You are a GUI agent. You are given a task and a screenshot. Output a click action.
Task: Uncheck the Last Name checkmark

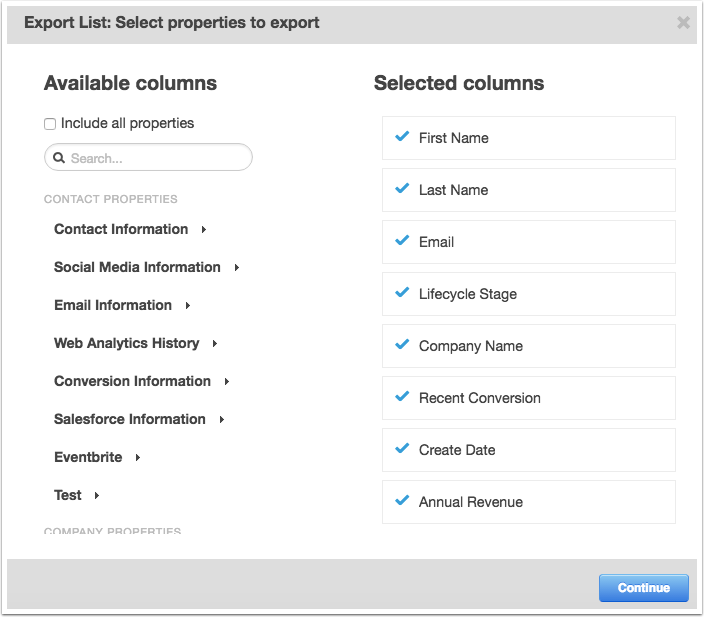[402, 188]
